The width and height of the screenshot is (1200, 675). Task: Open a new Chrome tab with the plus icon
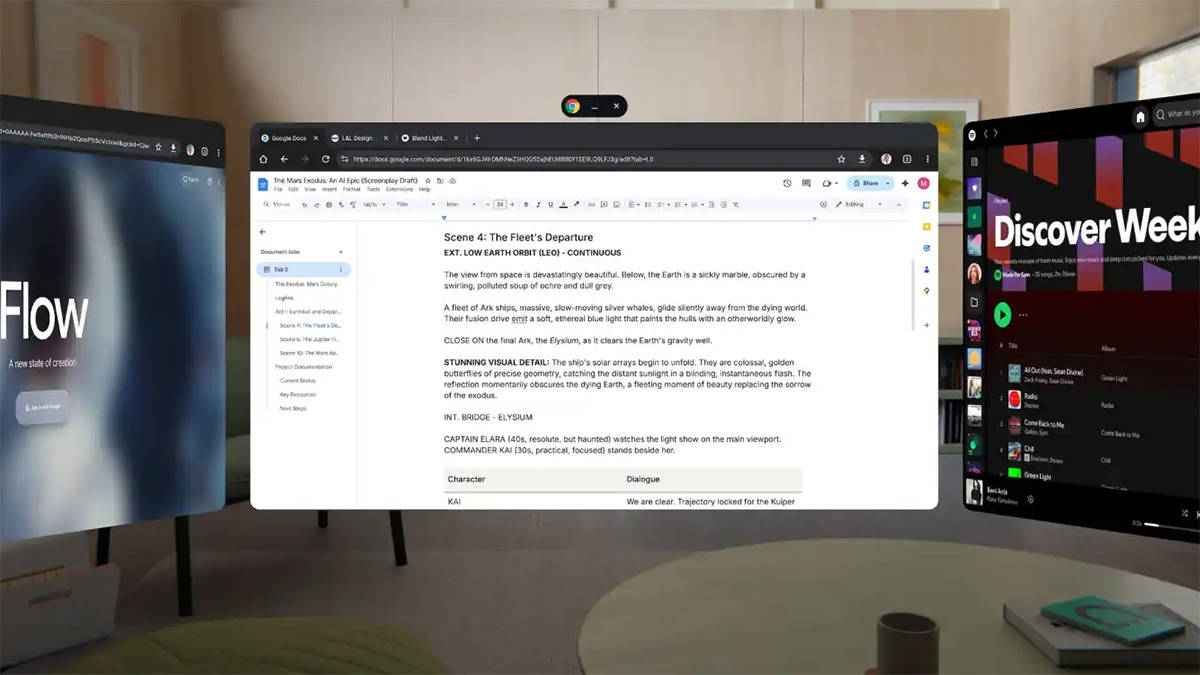coord(477,138)
